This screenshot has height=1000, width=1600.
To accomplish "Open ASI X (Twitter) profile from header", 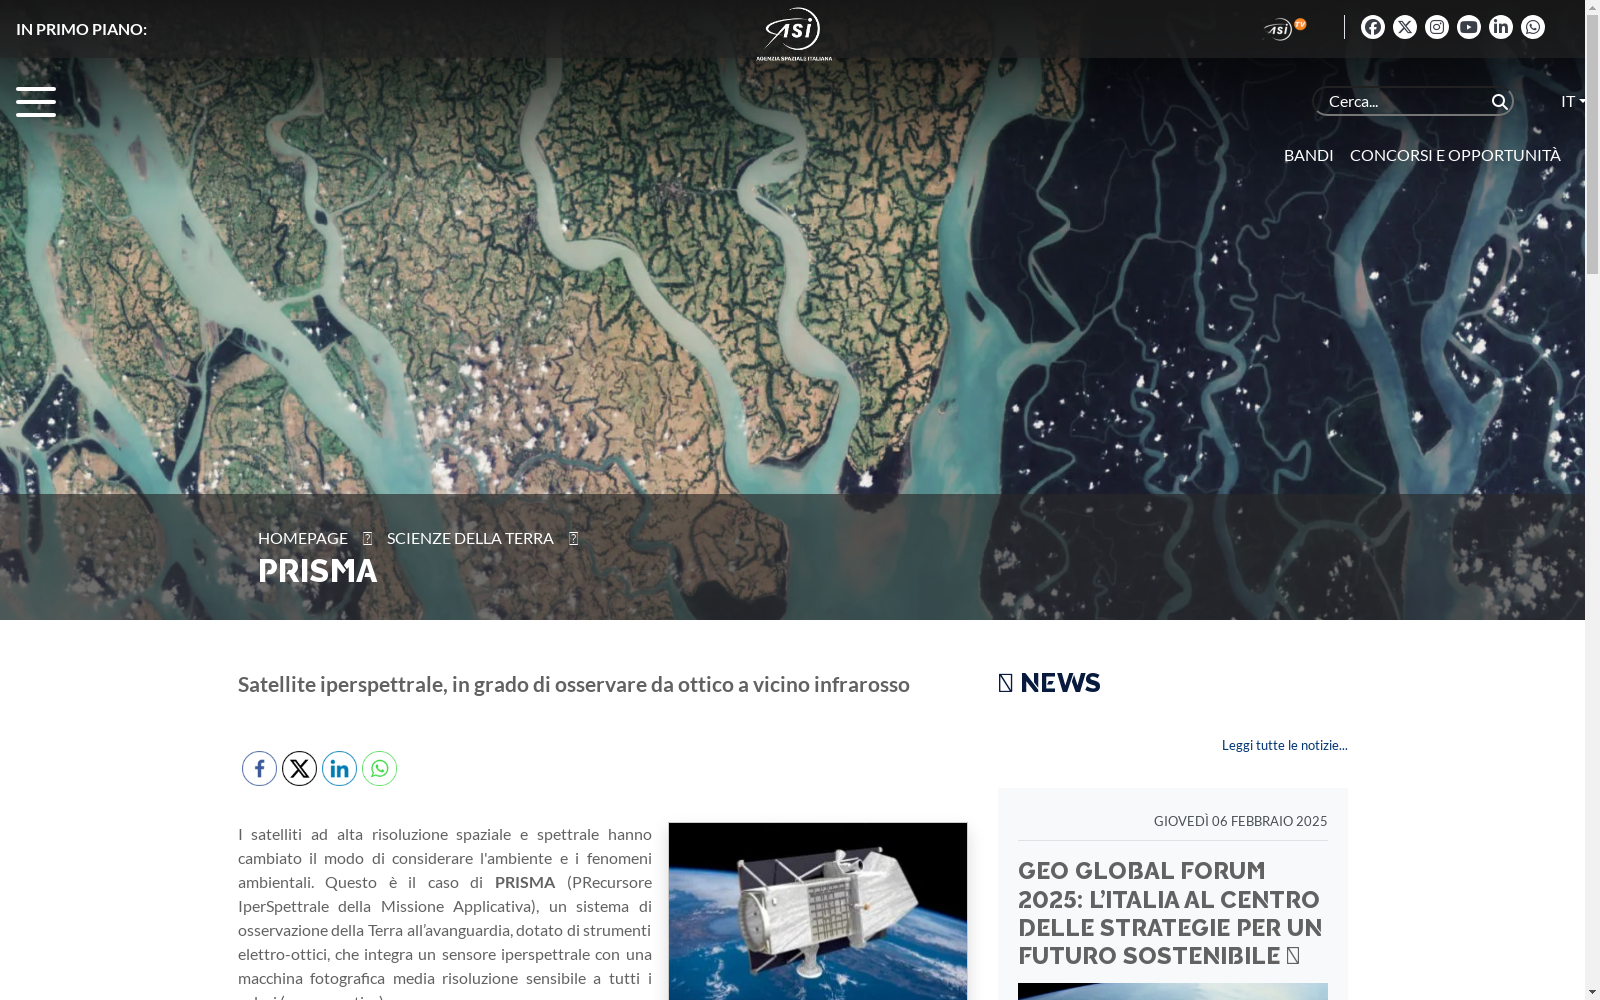I will click(1405, 27).
